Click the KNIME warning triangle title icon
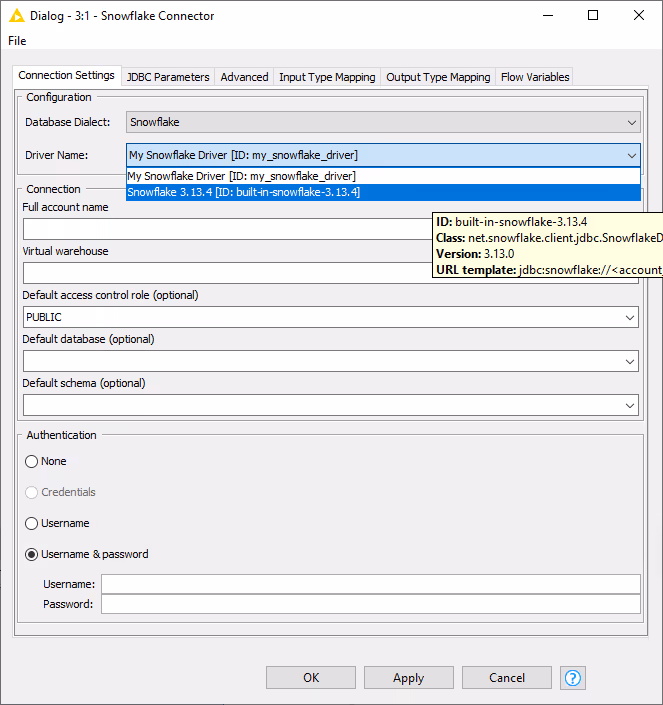663x705 pixels. coord(16,16)
